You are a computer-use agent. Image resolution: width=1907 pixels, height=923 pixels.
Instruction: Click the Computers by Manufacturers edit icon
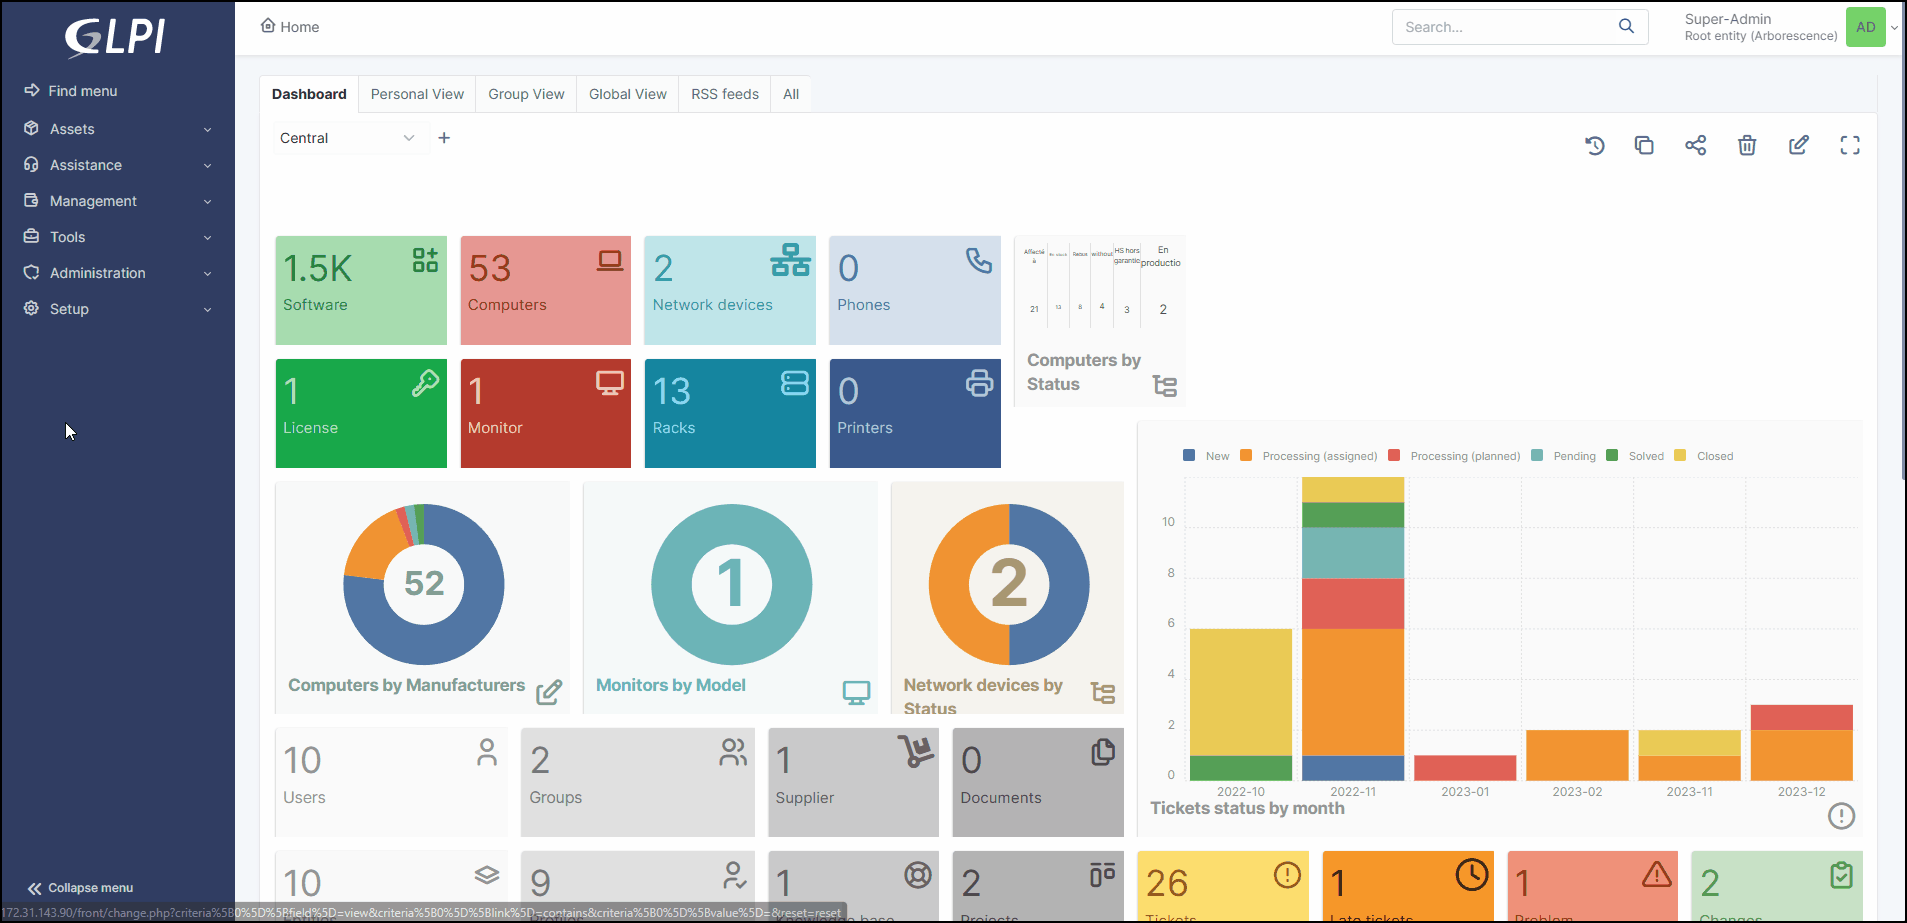(549, 692)
